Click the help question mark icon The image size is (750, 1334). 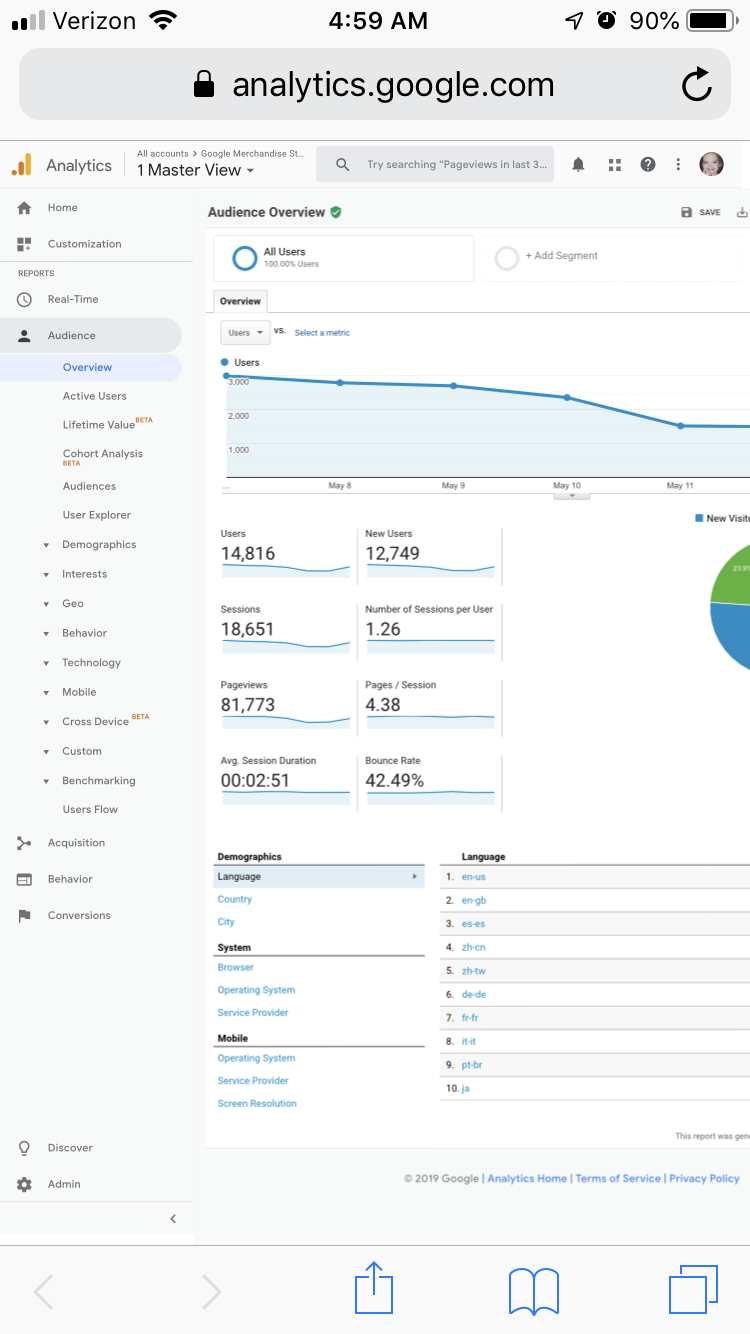coord(648,165)
